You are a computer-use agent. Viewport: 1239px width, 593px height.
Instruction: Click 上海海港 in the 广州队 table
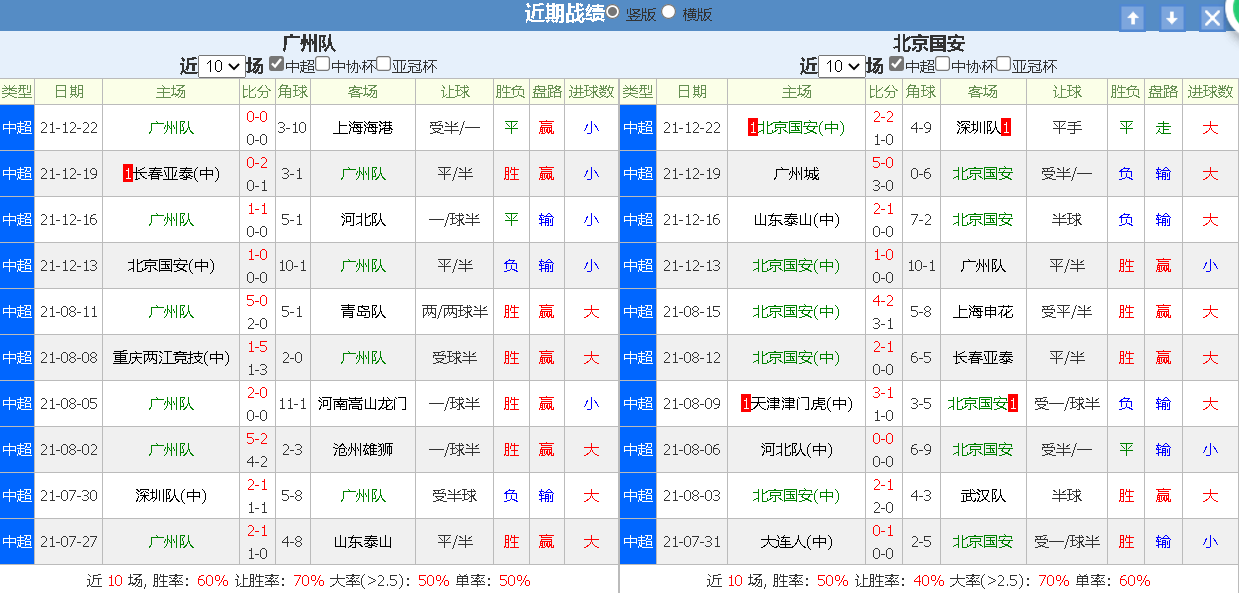point(363,128)
